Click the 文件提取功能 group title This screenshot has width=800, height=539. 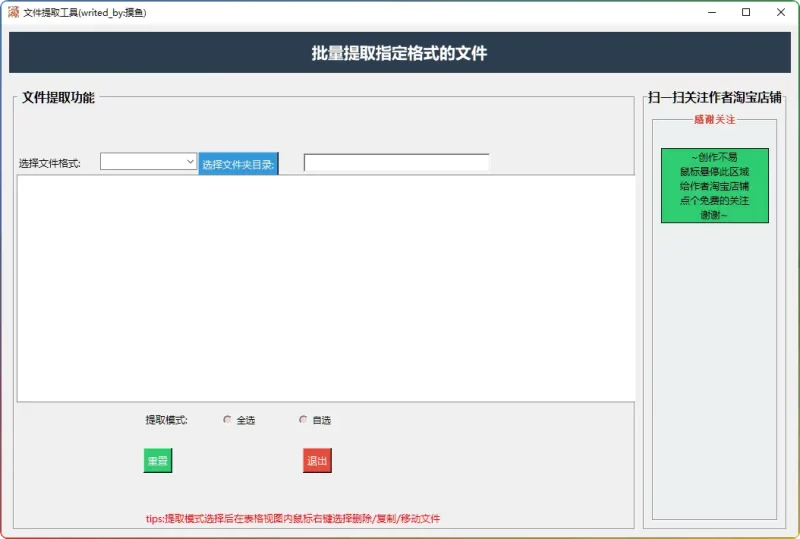pyautogui.click(x=58, y=97)
